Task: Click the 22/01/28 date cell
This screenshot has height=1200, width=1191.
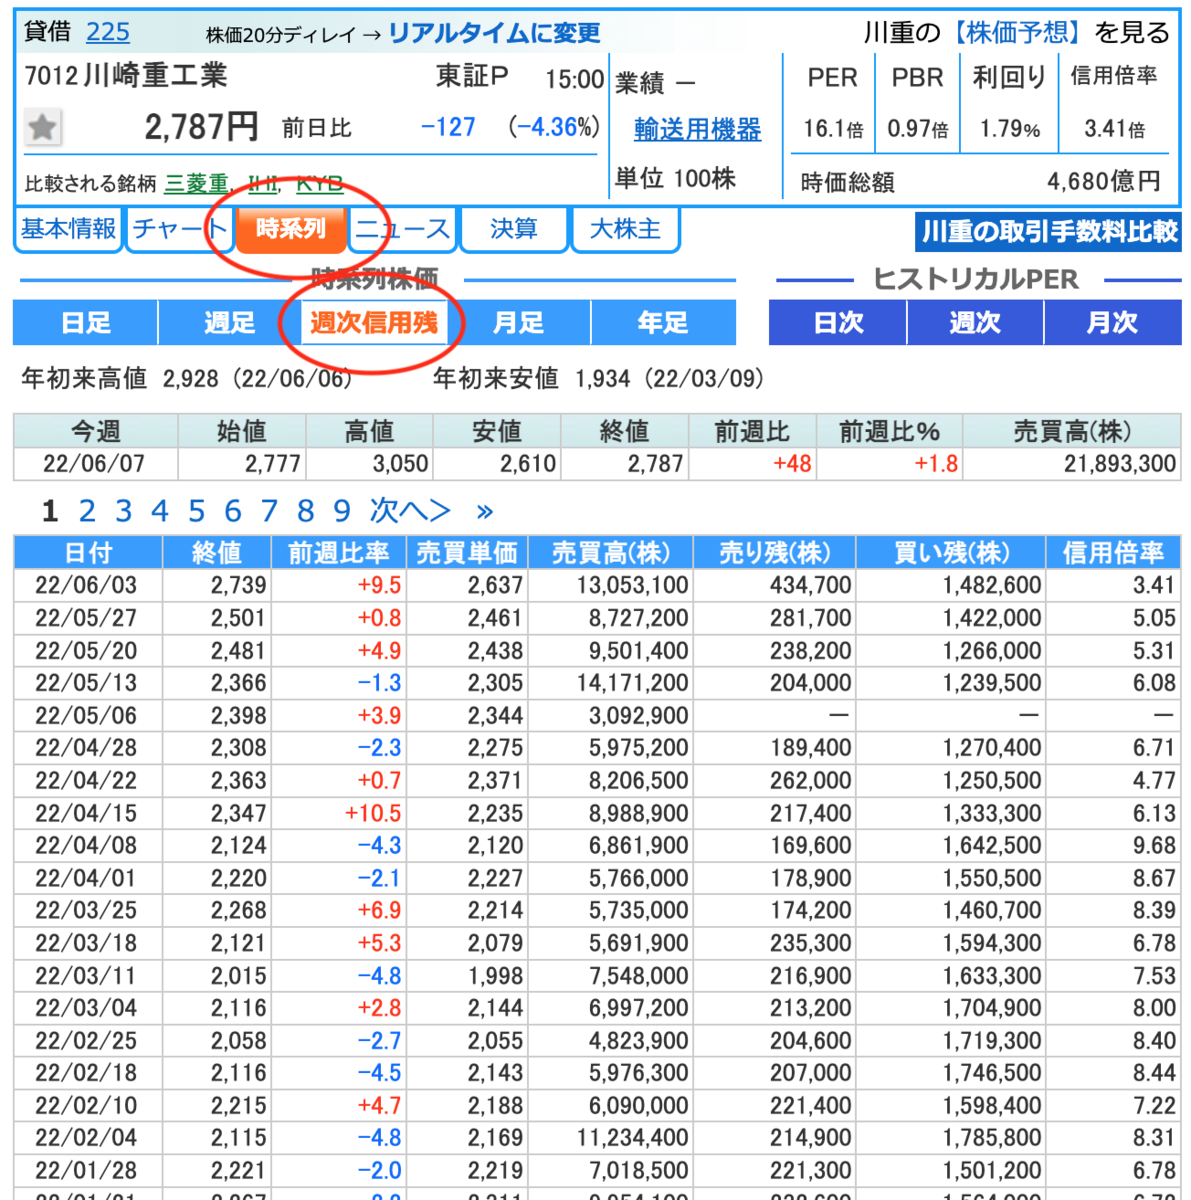Action: pyautogui.click(x=86, y=1171)
